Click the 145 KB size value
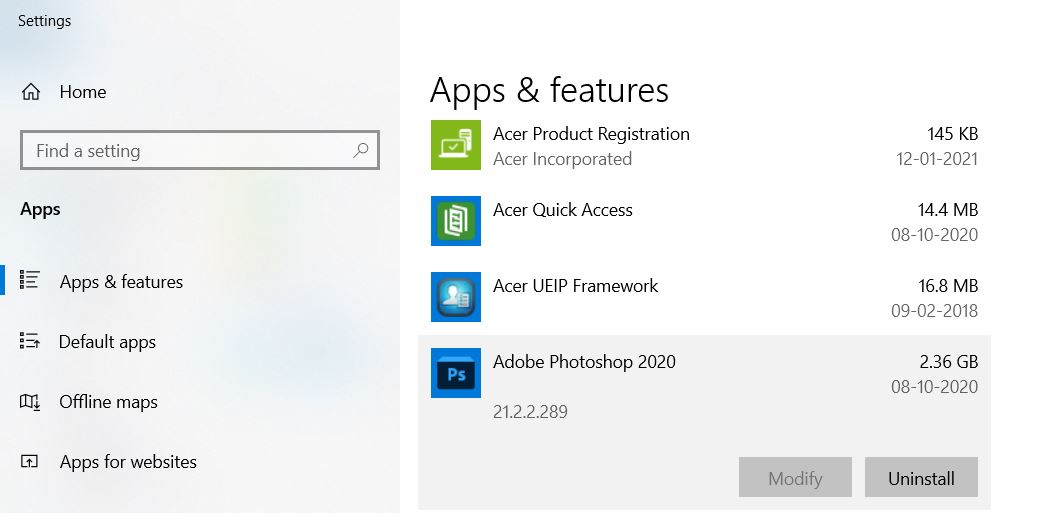The height and width of the screenshot is (513, 1042). tap(952, 134)
